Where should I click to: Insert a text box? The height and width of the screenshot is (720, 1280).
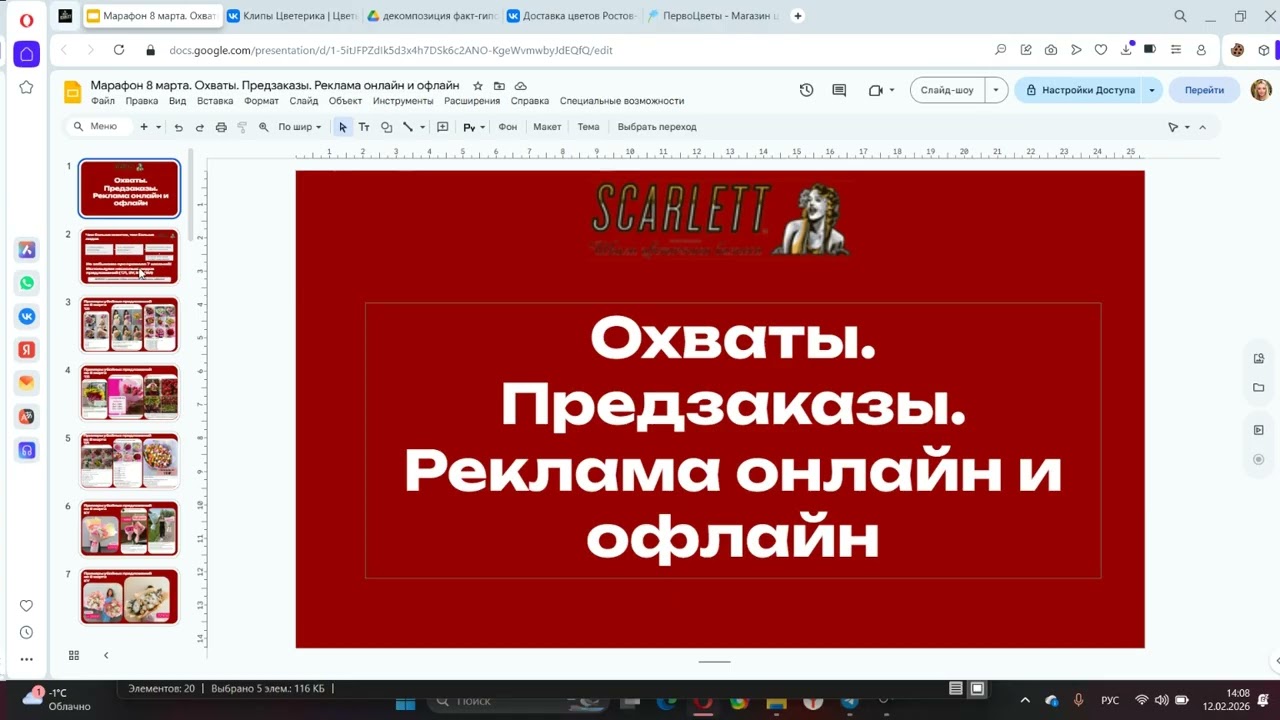[364, 127]
